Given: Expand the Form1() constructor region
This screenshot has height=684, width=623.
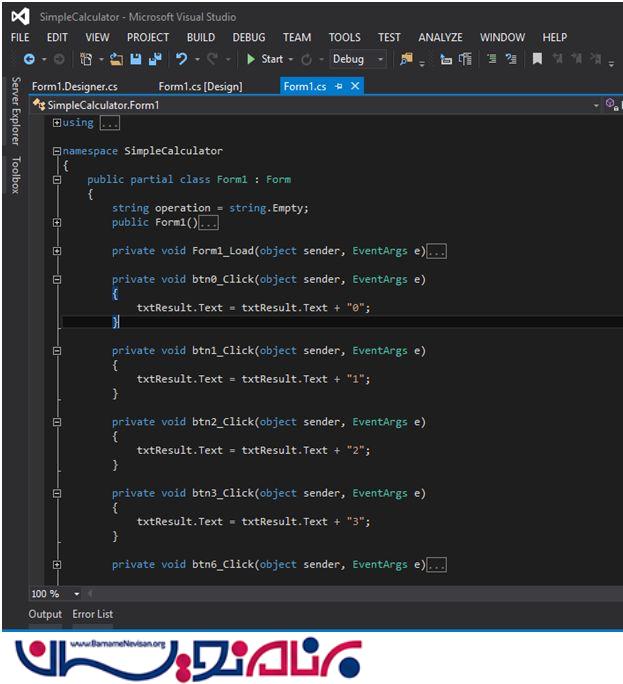Looking at the screenshot, I should pos(57,222).
